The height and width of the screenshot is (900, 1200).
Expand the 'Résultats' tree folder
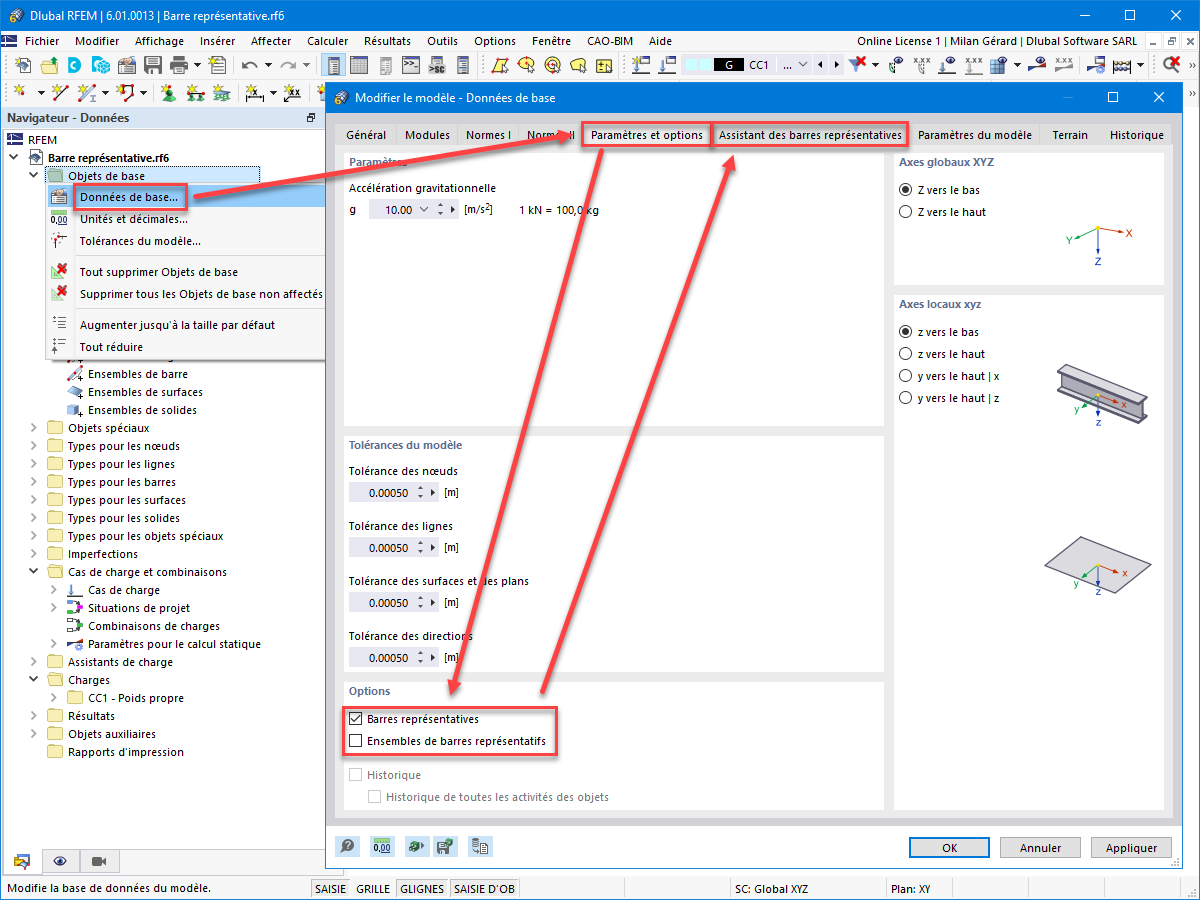(x=34, y=716)
